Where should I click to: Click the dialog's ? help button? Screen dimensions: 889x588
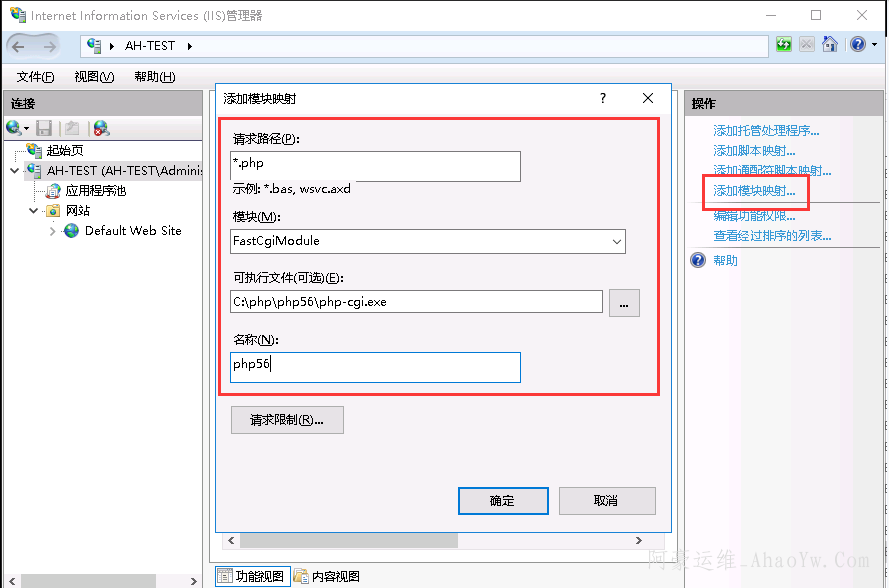tap(603, 98)
